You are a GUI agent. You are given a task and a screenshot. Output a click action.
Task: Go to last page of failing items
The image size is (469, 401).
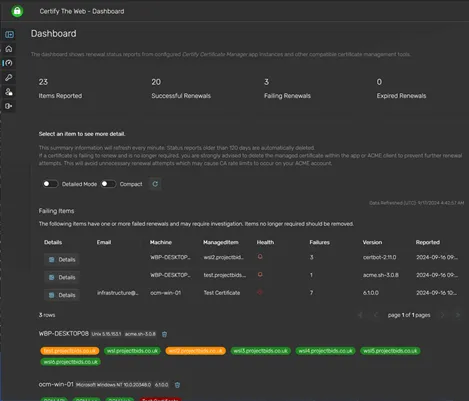click(x=458, y=315)
